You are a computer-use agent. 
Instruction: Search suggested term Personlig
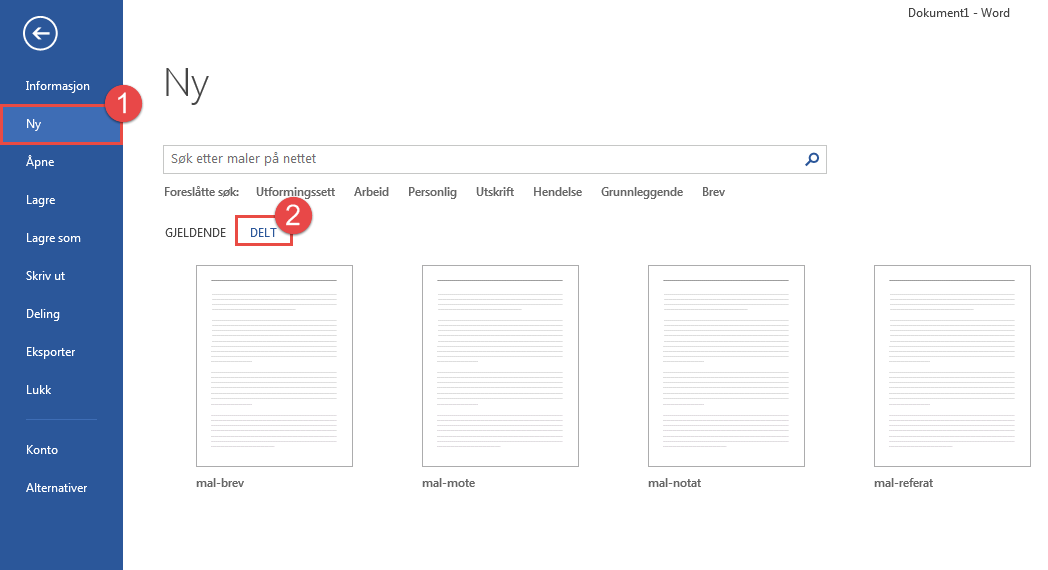(x=432, y=192)
